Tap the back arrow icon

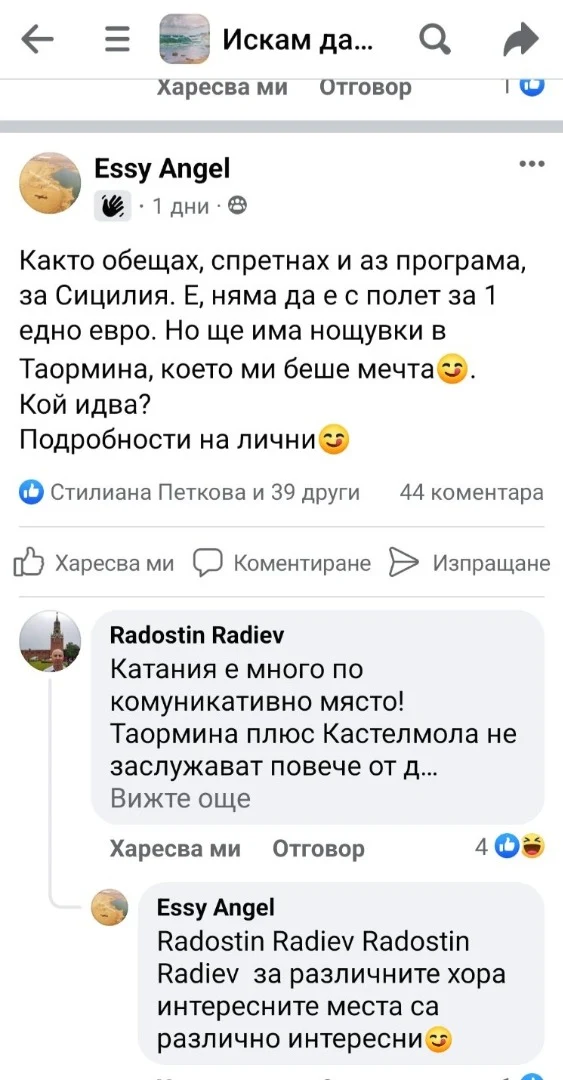click(x=37, y=40)
